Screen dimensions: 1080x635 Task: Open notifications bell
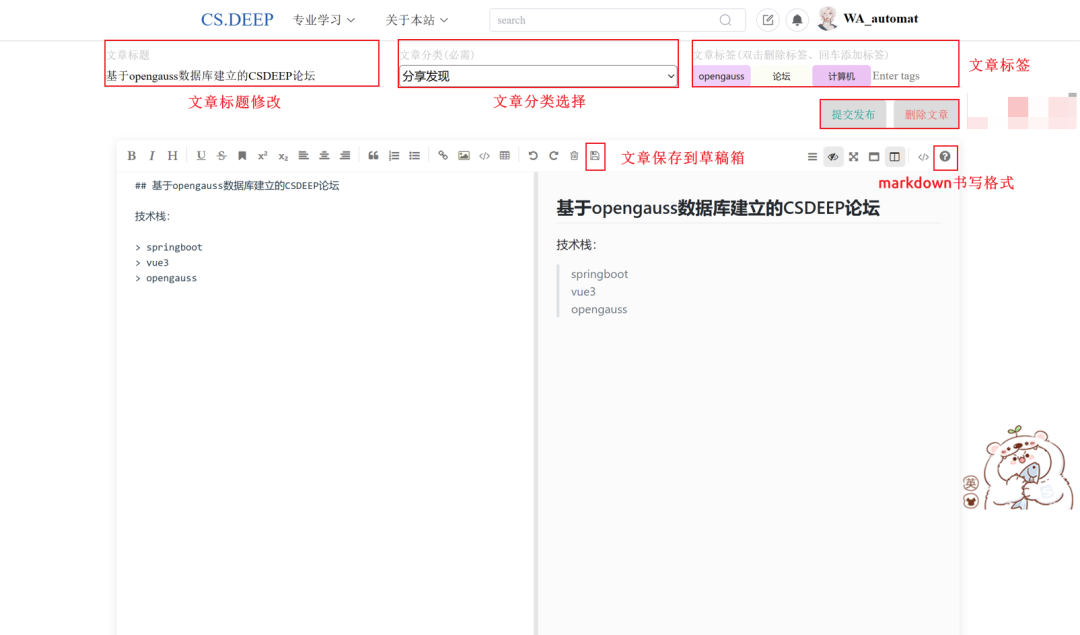coord(797,20)
